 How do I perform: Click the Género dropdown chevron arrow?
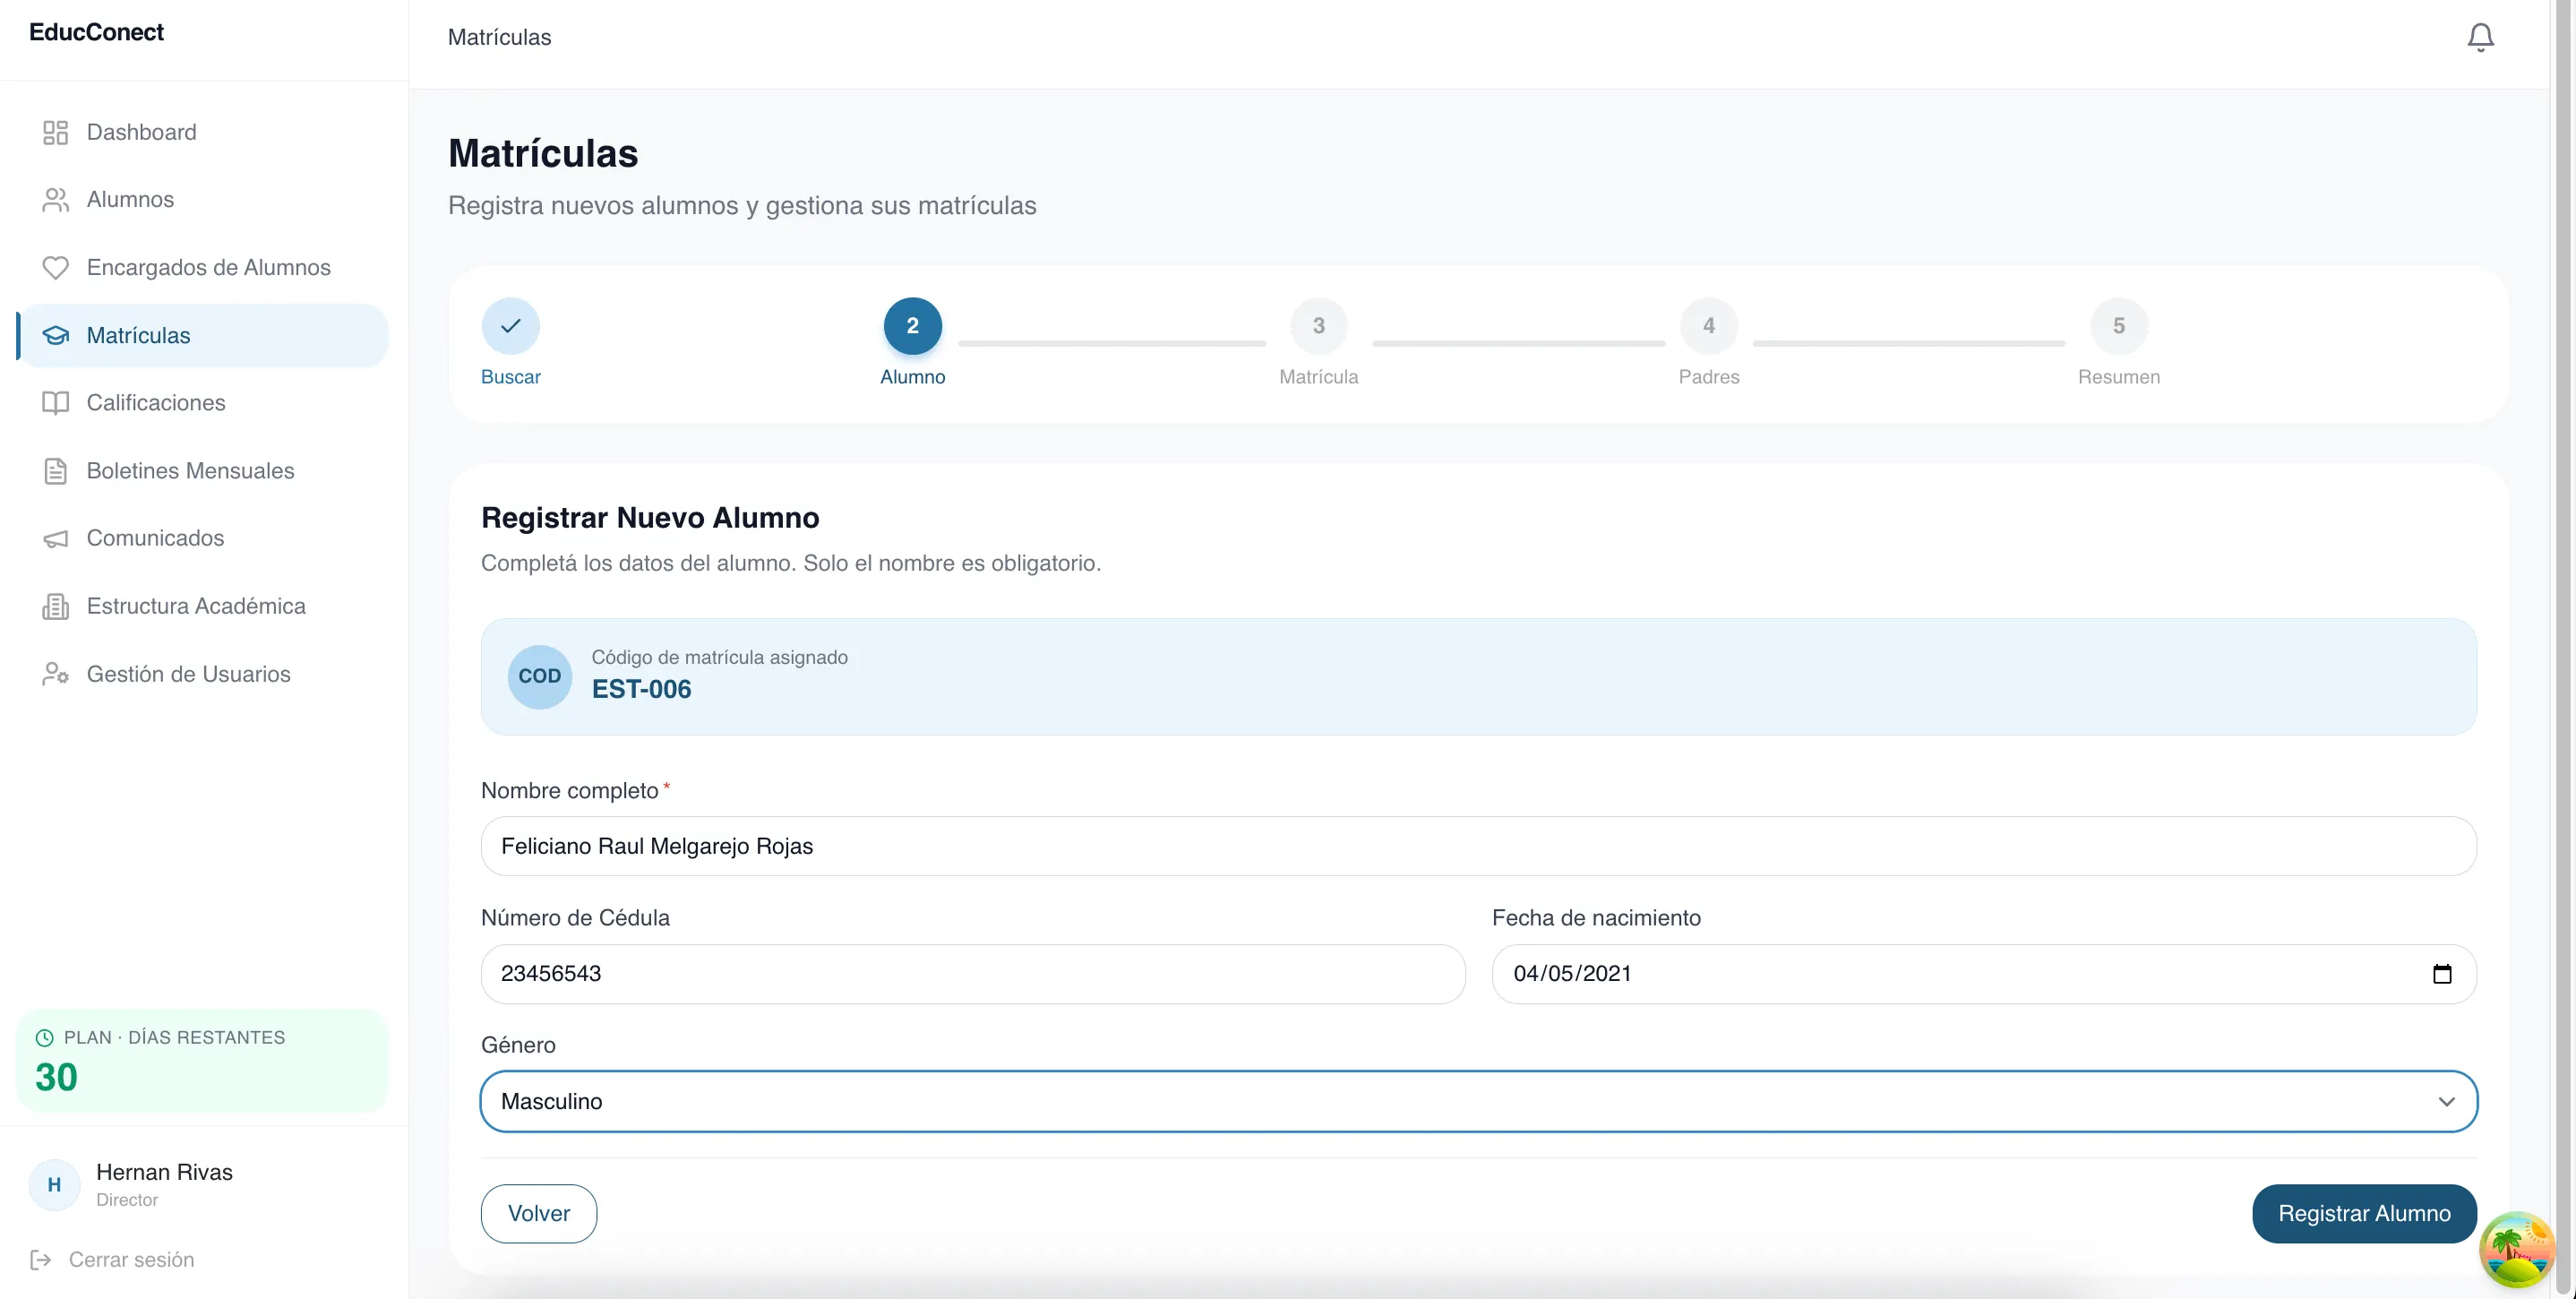click(x=2446, y=1101)
